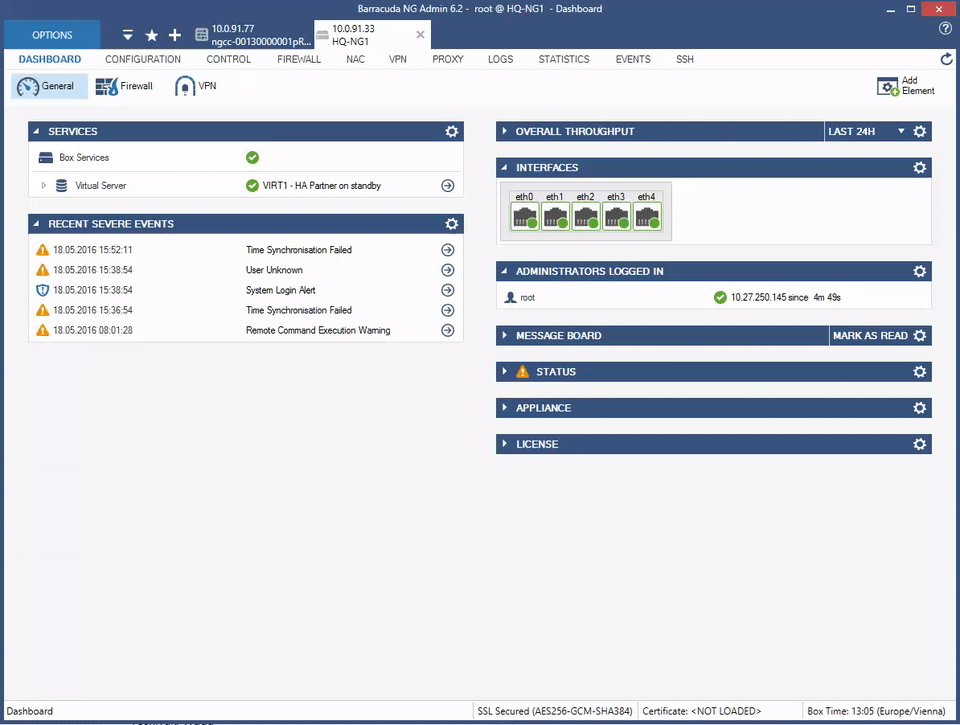Open details arrow for VIRT1 HA Partner row
960x725 pixels.
click(448, 186)
